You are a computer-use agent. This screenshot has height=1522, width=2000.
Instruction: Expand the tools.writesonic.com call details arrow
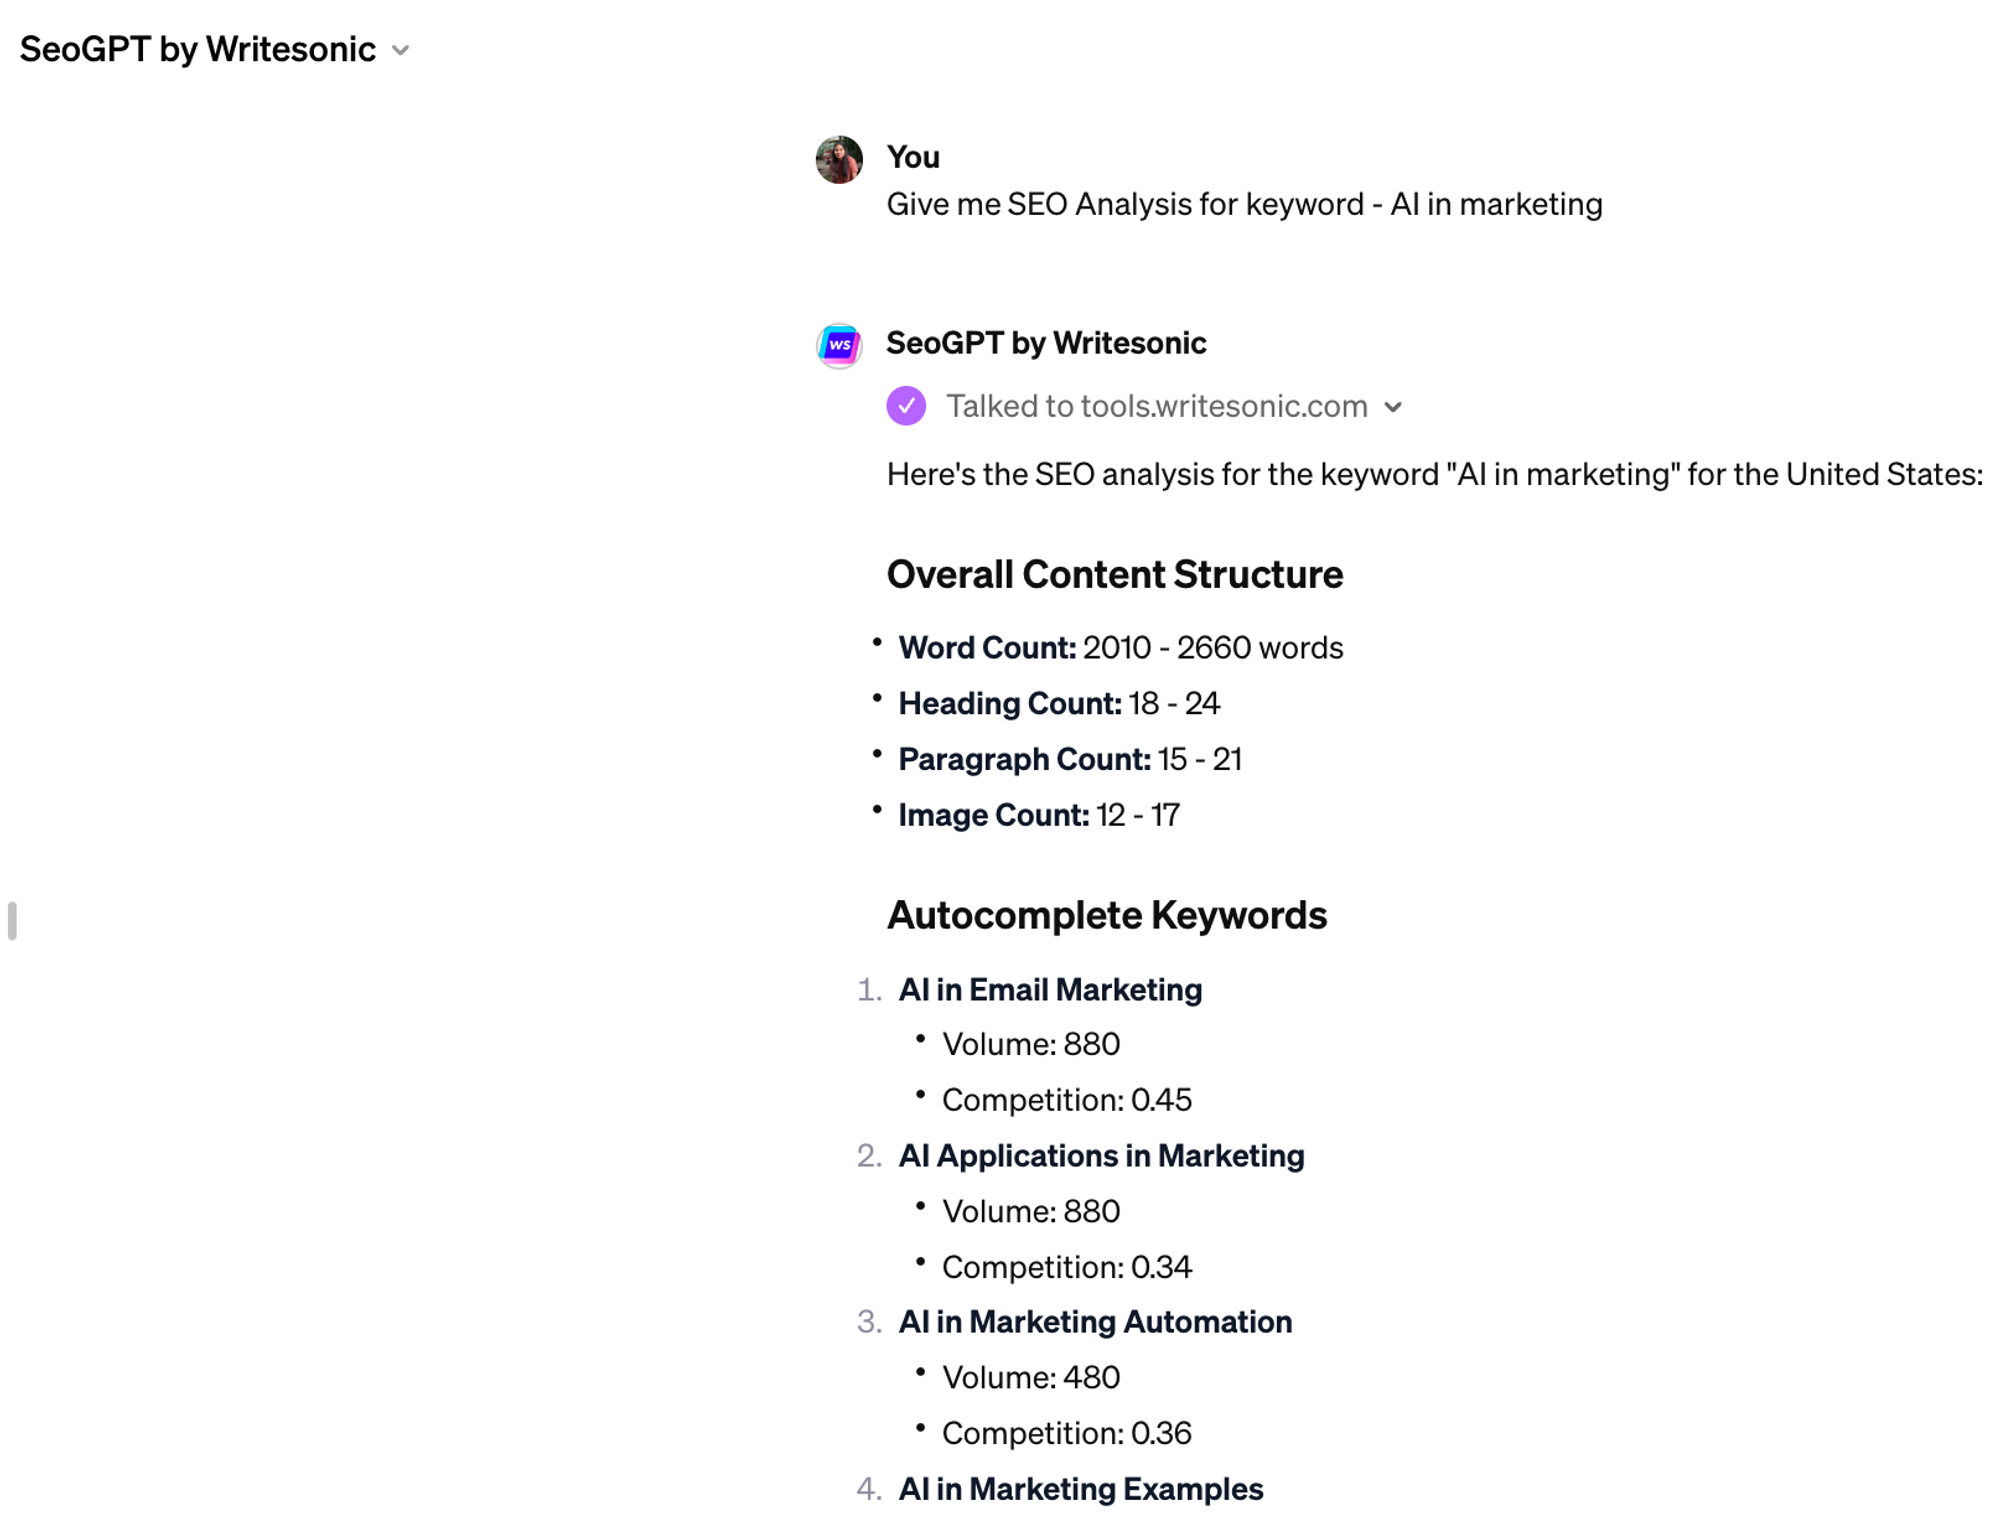tap(1393, 407)
